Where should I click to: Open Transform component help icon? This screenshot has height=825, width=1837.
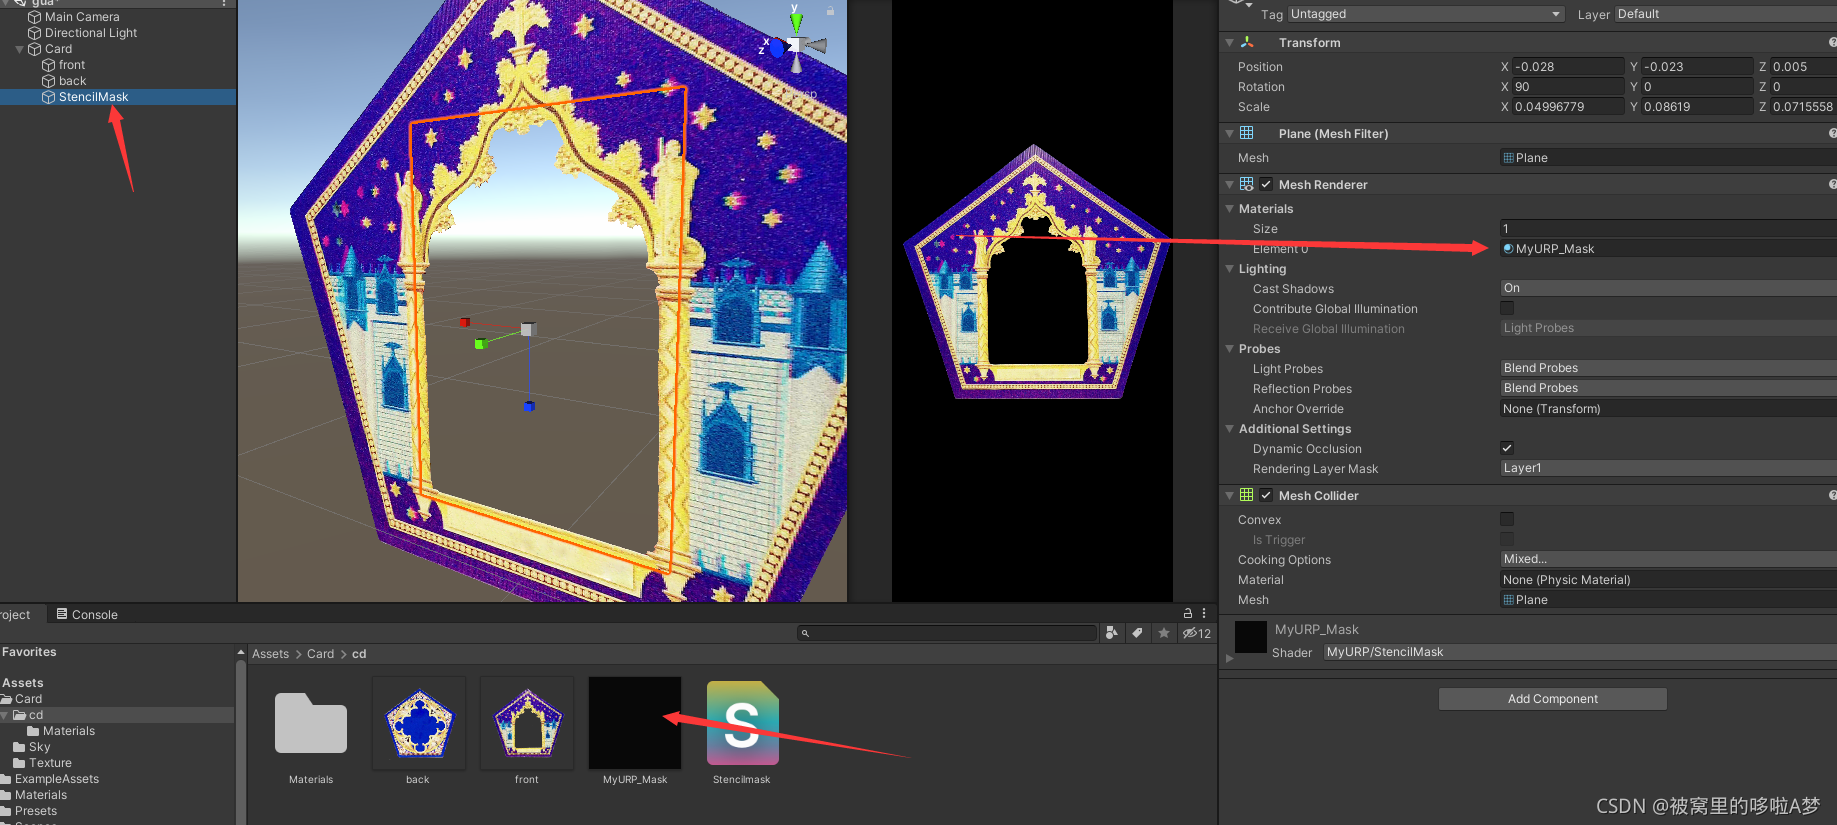[x=1832, y=42]
